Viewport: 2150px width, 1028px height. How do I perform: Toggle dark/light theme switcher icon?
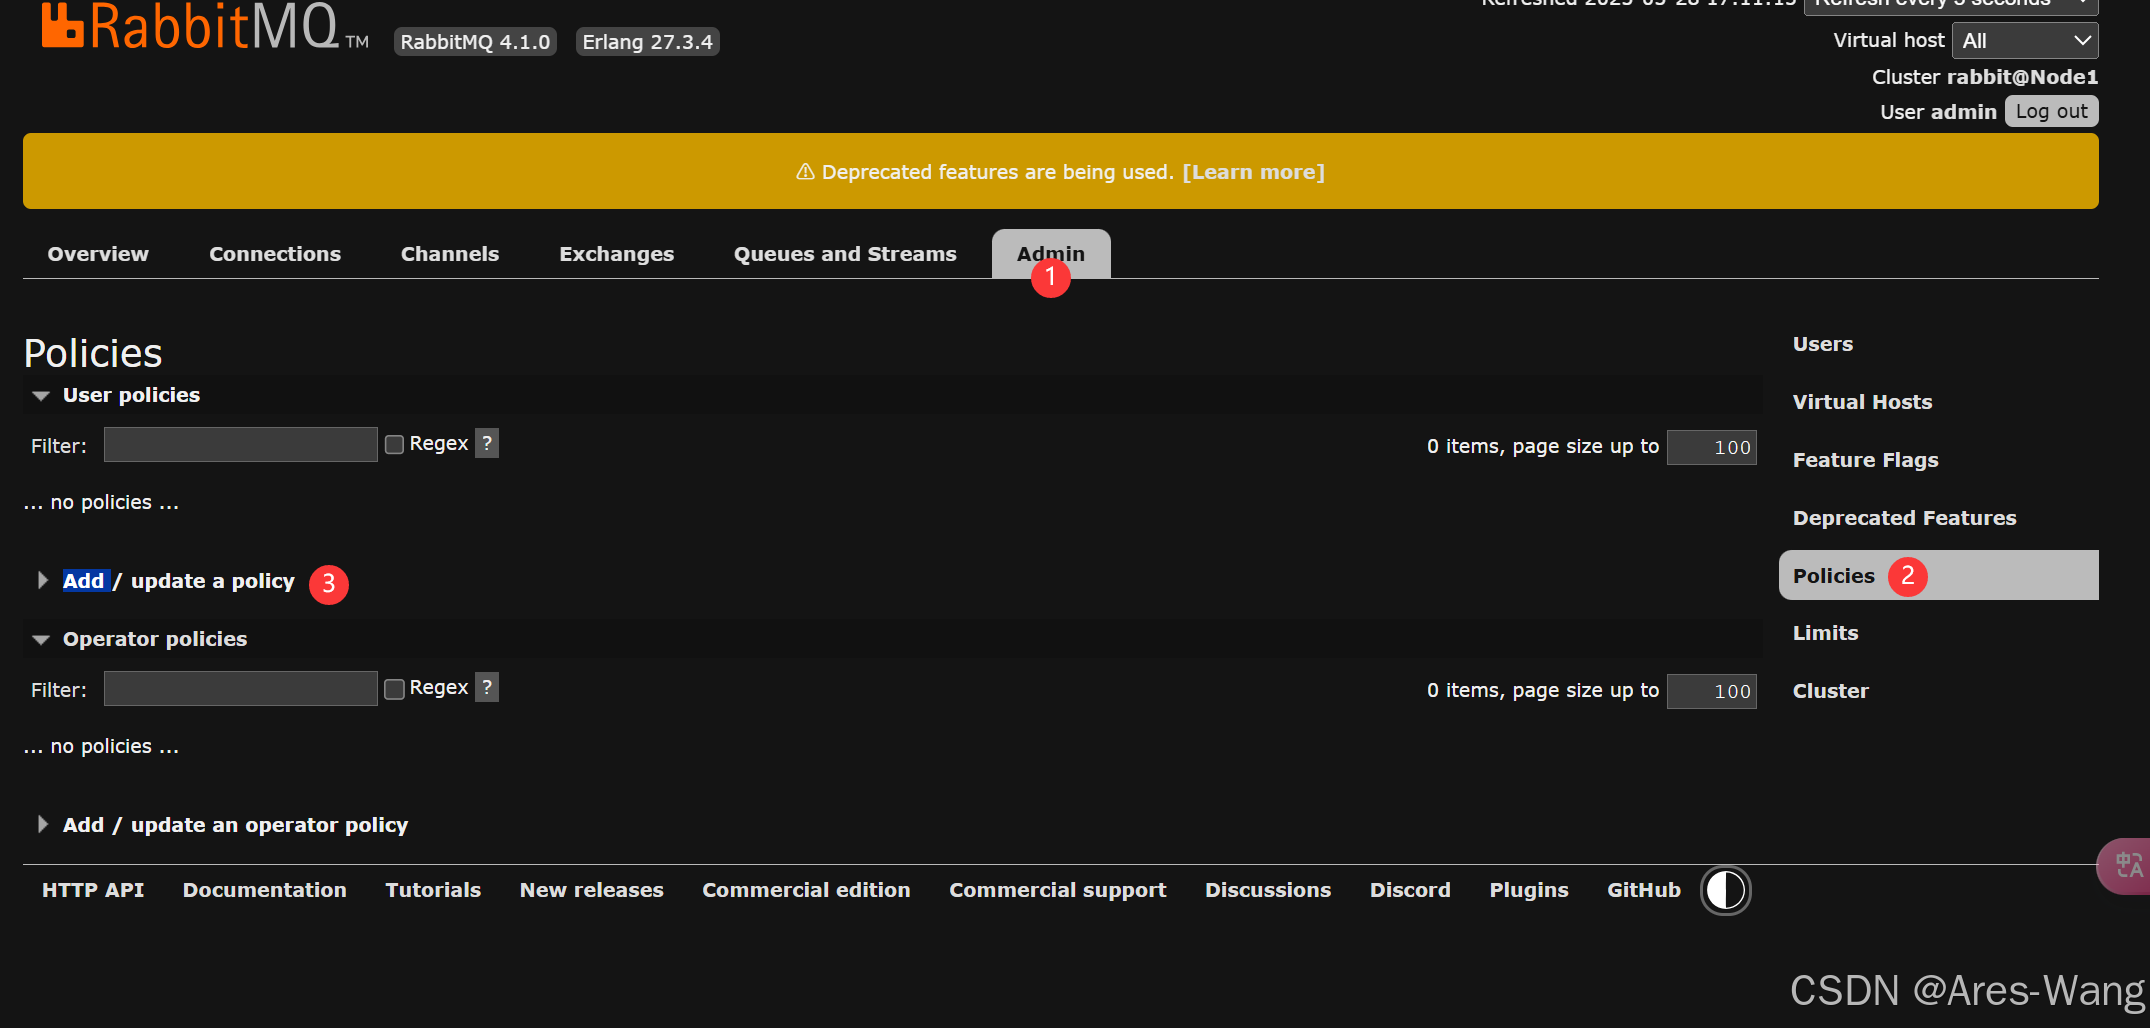[1725, 890]
